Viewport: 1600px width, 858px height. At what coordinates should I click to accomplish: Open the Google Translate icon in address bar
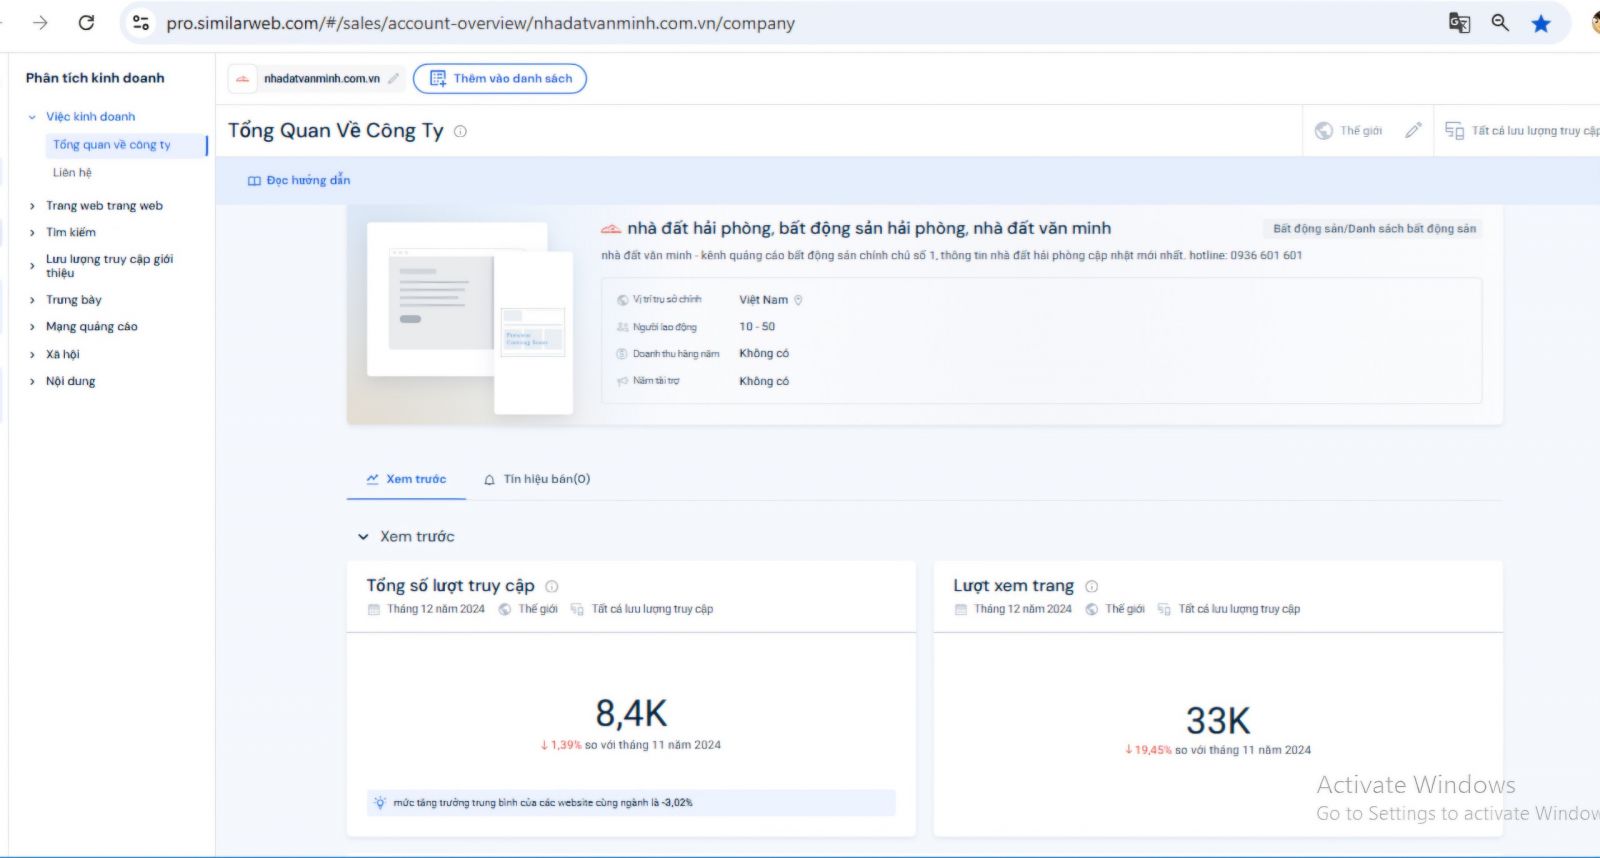(x=1459, y=23)
